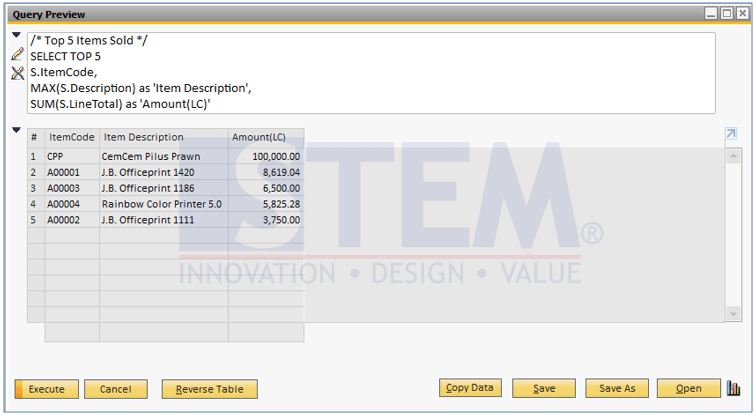Click the J.B. Officeprint 1420 description
This screenshot has height=415, width=755.
tap(164, 172)
